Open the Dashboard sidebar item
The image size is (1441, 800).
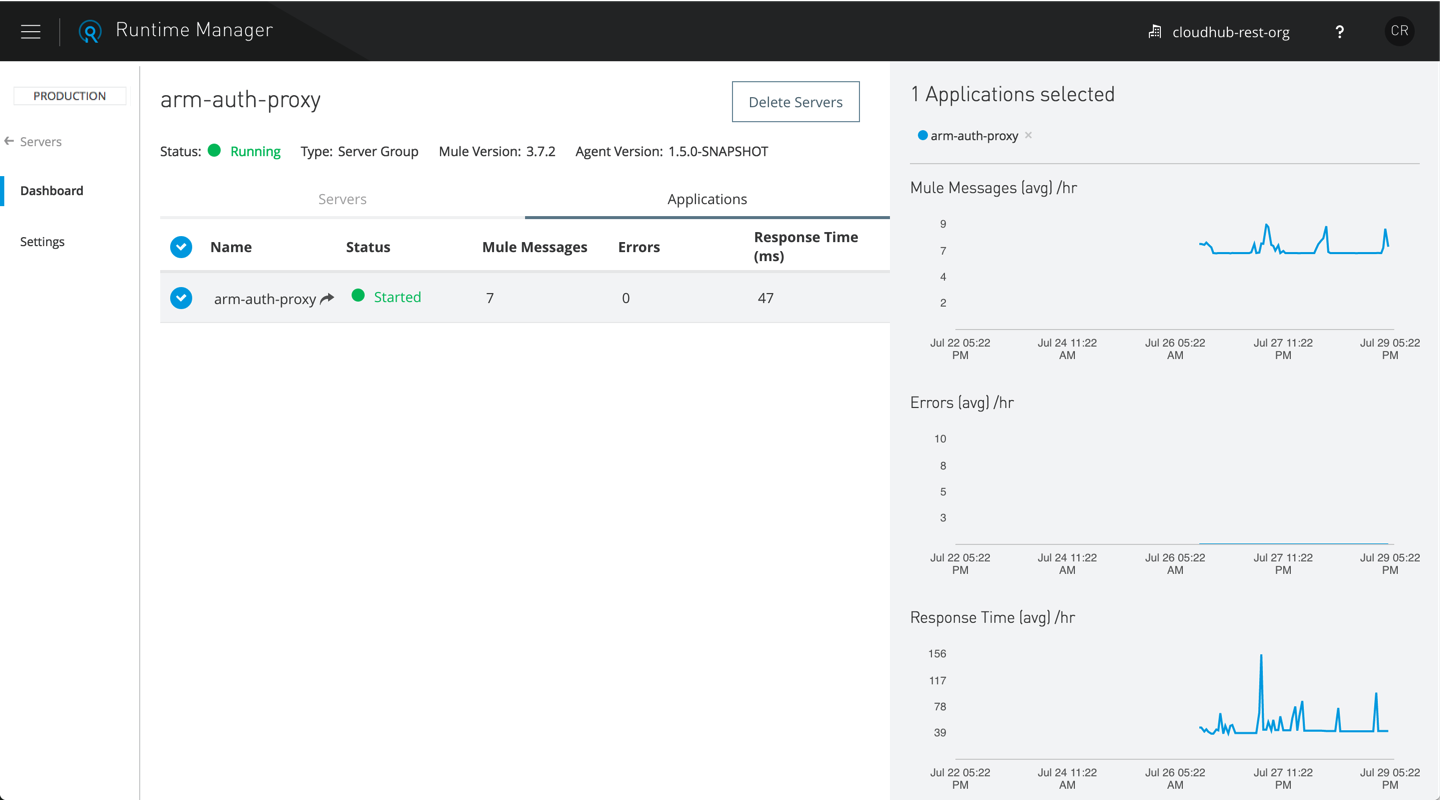click(x=52, y=191)
